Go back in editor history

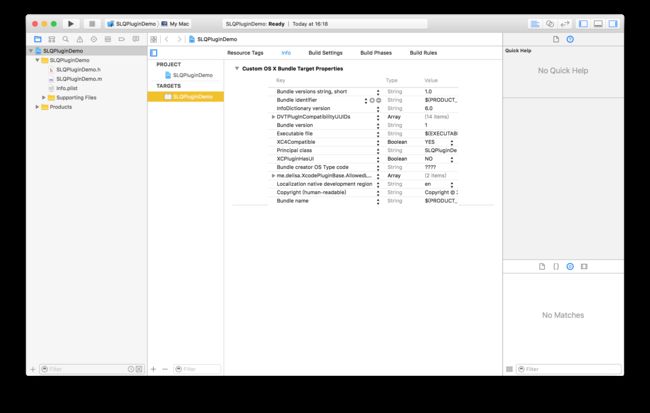167,39
